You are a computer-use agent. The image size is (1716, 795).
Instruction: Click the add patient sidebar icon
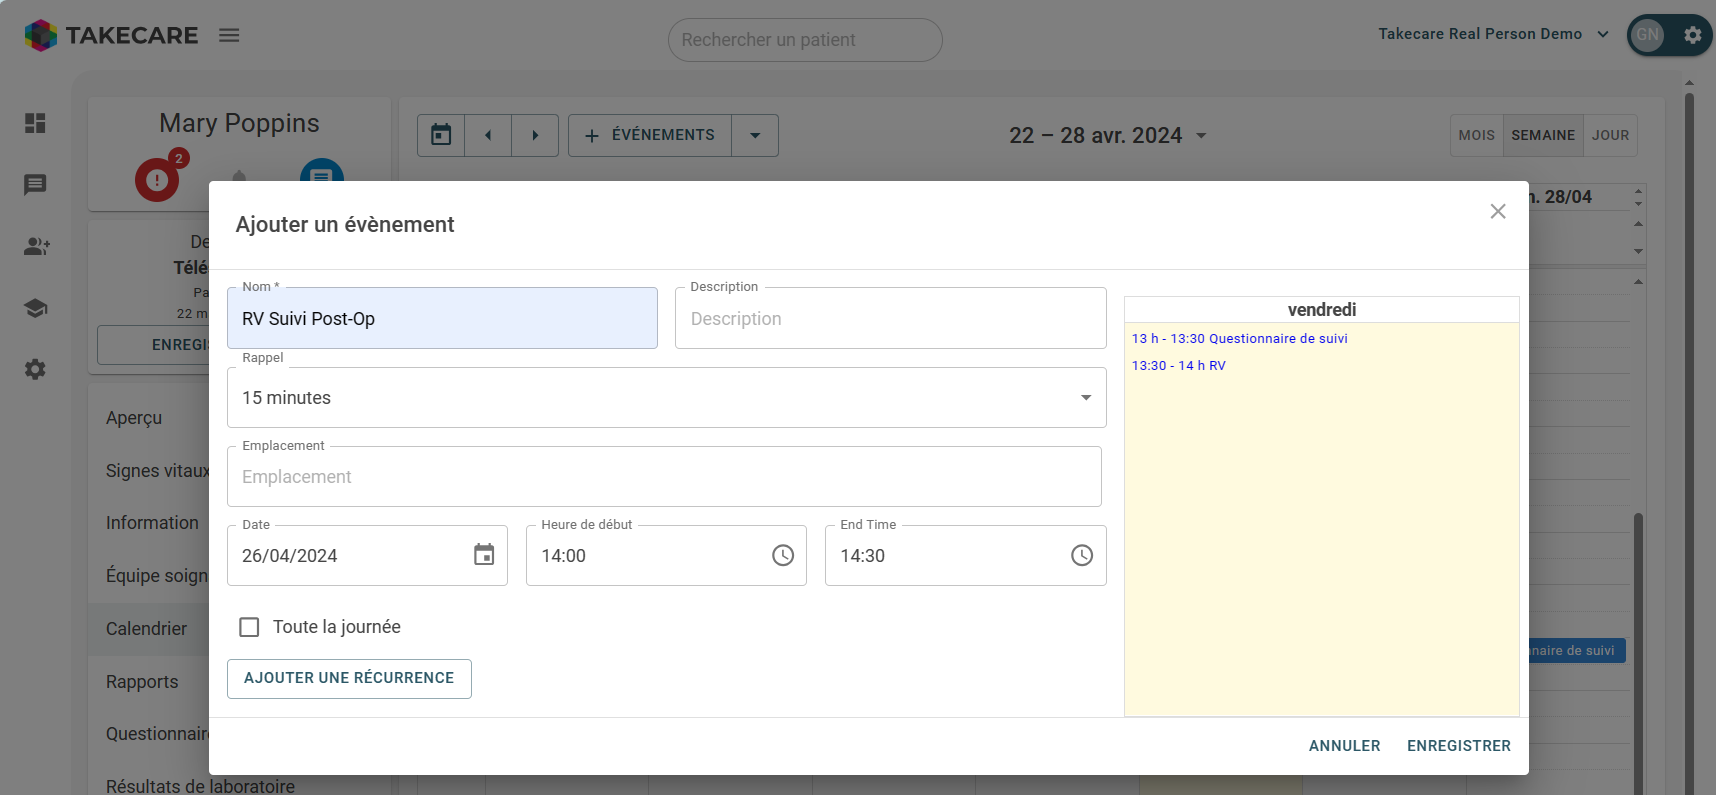pos(36,246)
